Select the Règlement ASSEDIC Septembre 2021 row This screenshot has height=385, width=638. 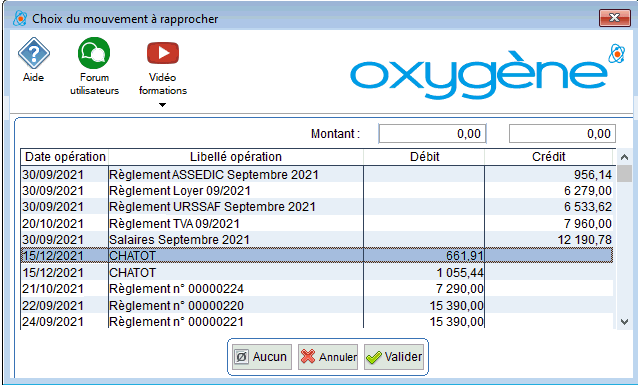click(x=317, y=175)
